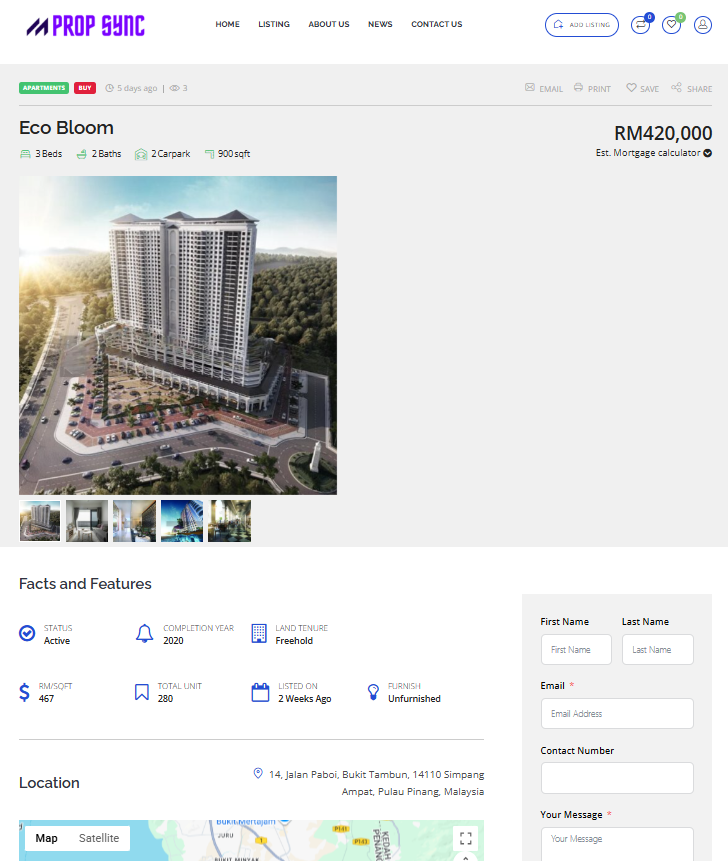This screenshot has height=861, width=728.
Task: Go to the About Us page
Action: point(329,24)
